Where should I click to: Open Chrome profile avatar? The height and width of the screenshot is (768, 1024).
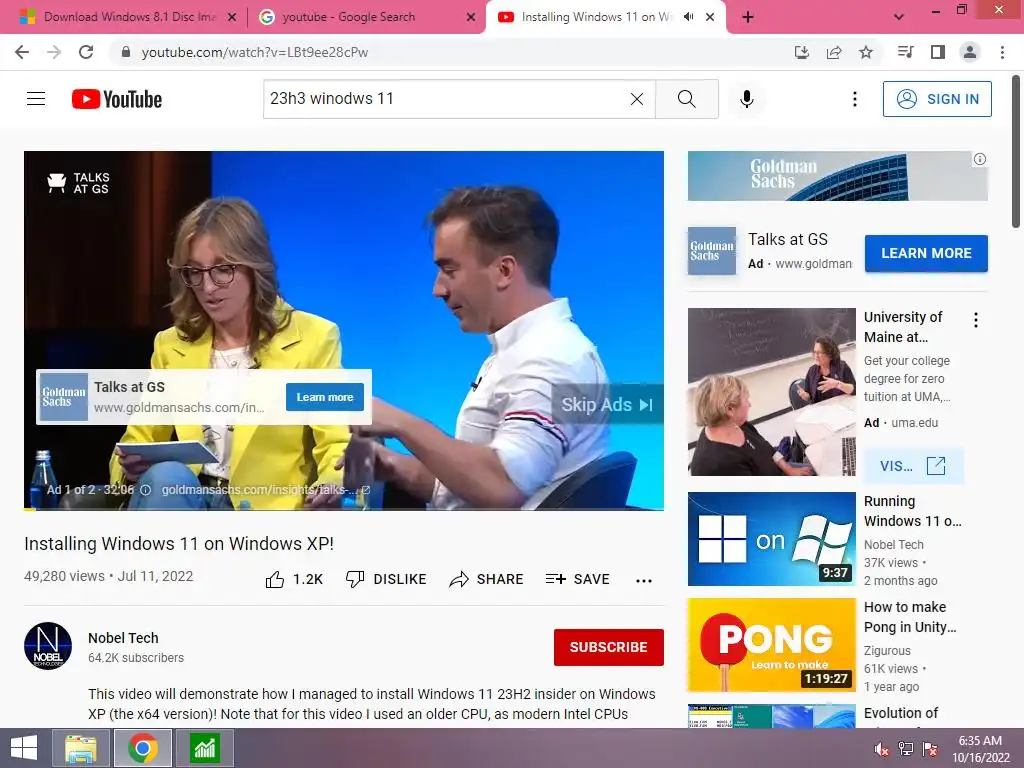(x=970, y=52)
